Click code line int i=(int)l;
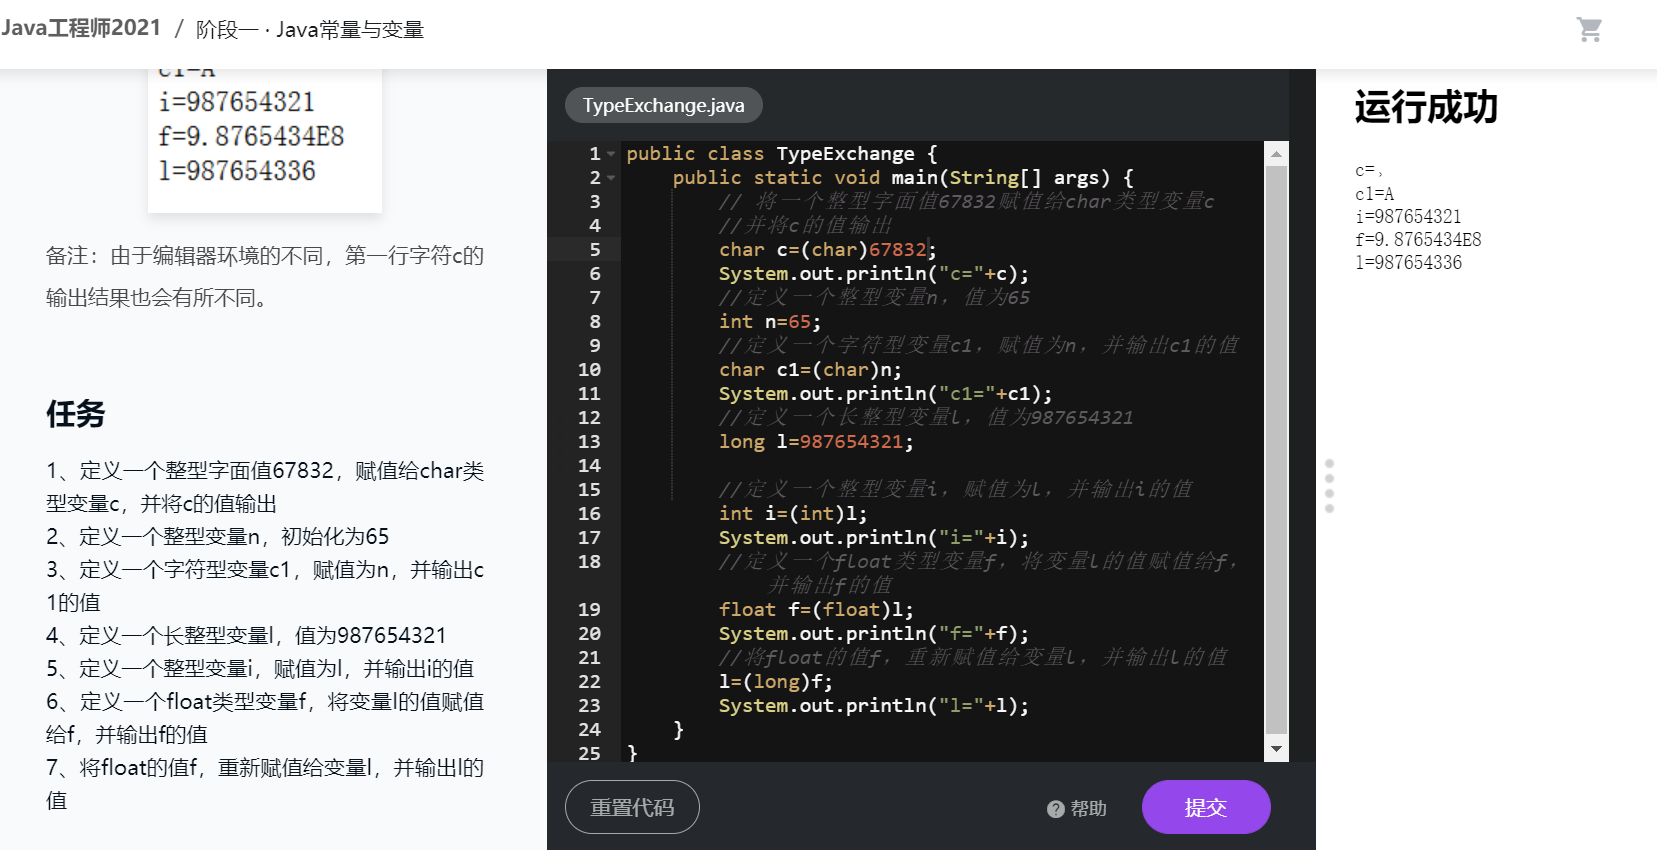 793,514
